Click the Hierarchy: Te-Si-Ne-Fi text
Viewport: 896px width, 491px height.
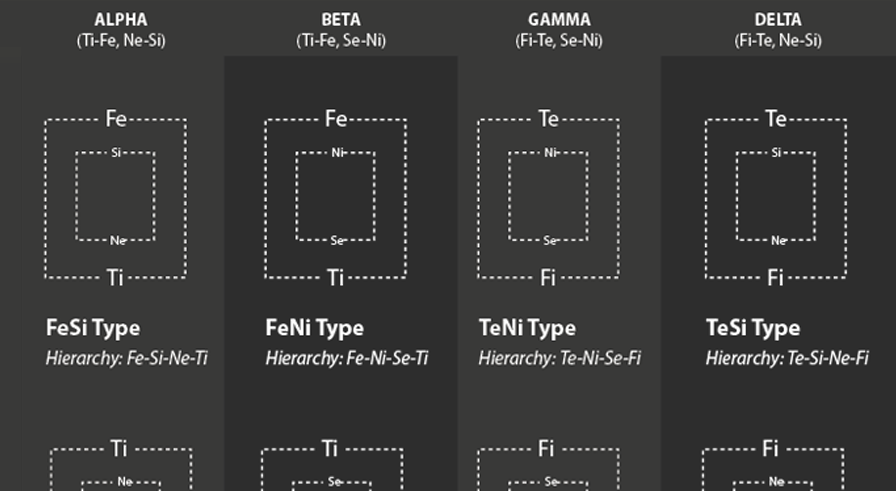pos(787,358)
